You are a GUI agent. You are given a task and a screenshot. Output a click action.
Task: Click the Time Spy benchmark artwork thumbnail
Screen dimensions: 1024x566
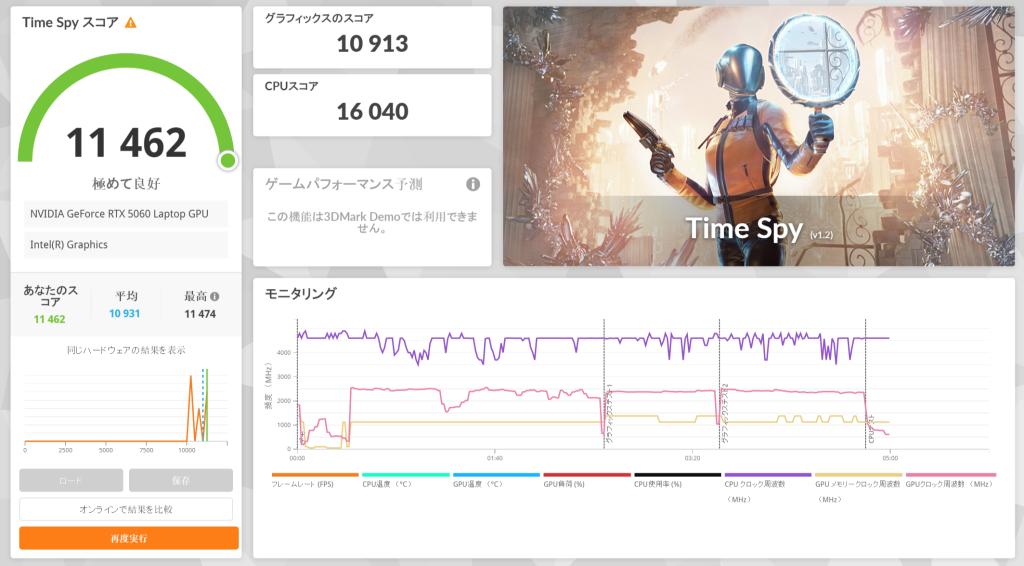[757, 137]
